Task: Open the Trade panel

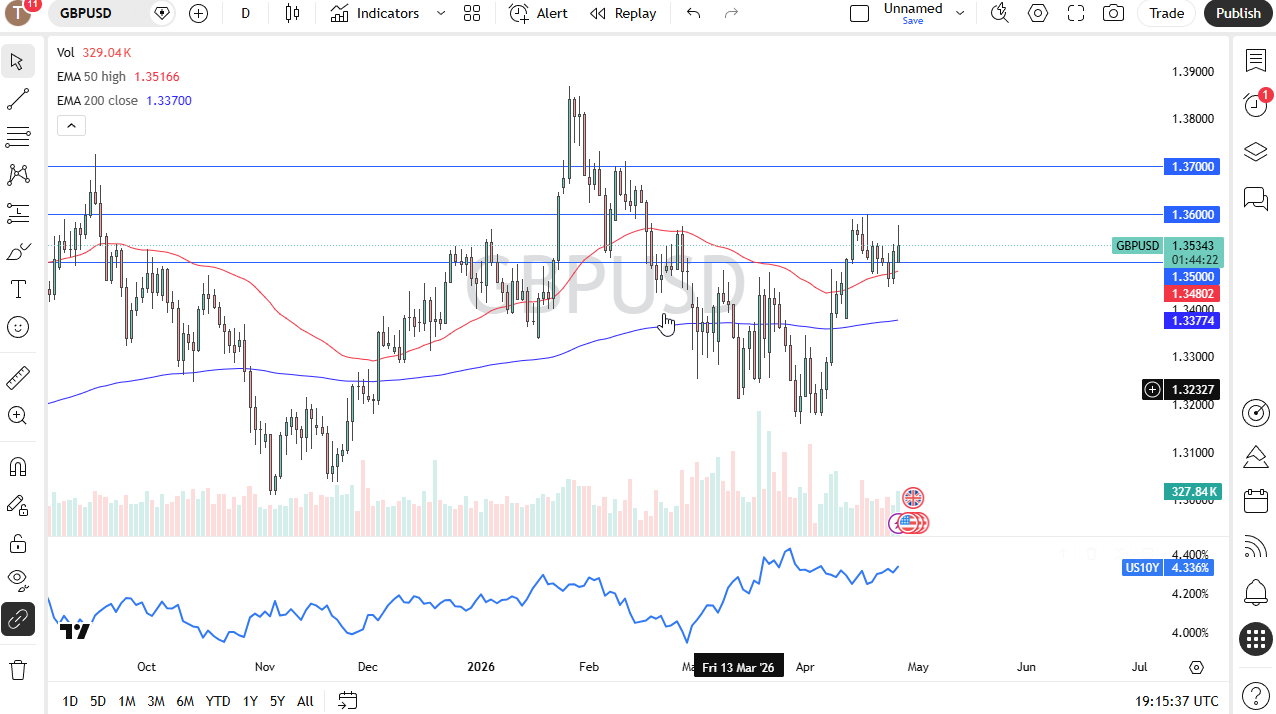Action: (1166, 13)
